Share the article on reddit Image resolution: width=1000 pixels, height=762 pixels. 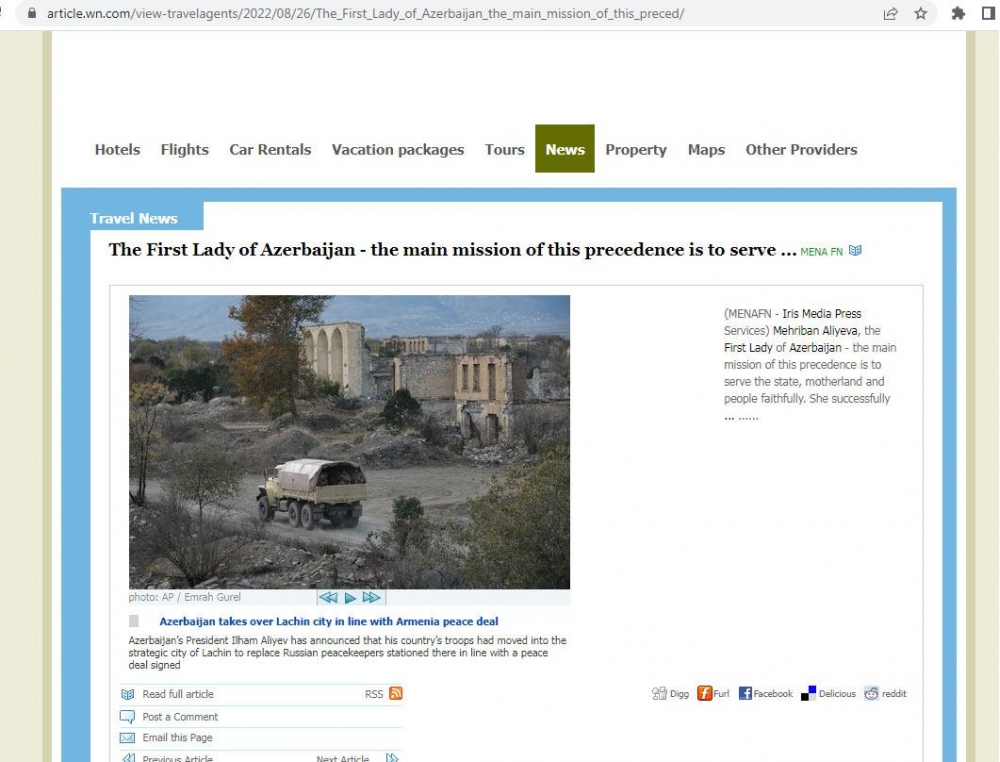885,694
